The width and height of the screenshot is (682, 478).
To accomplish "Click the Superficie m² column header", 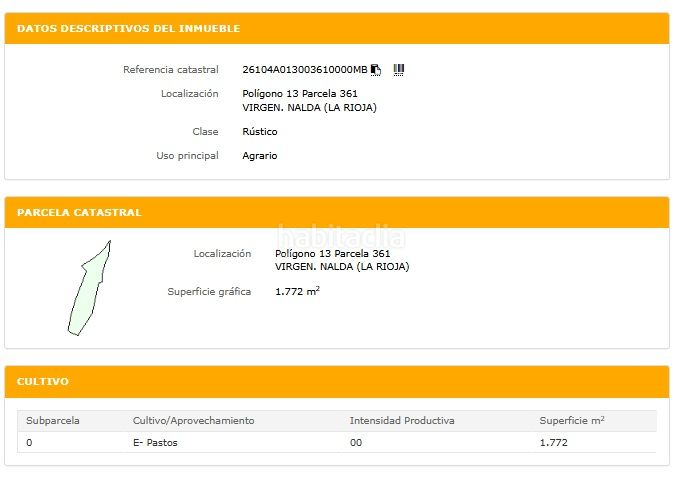I will [572, 421].
